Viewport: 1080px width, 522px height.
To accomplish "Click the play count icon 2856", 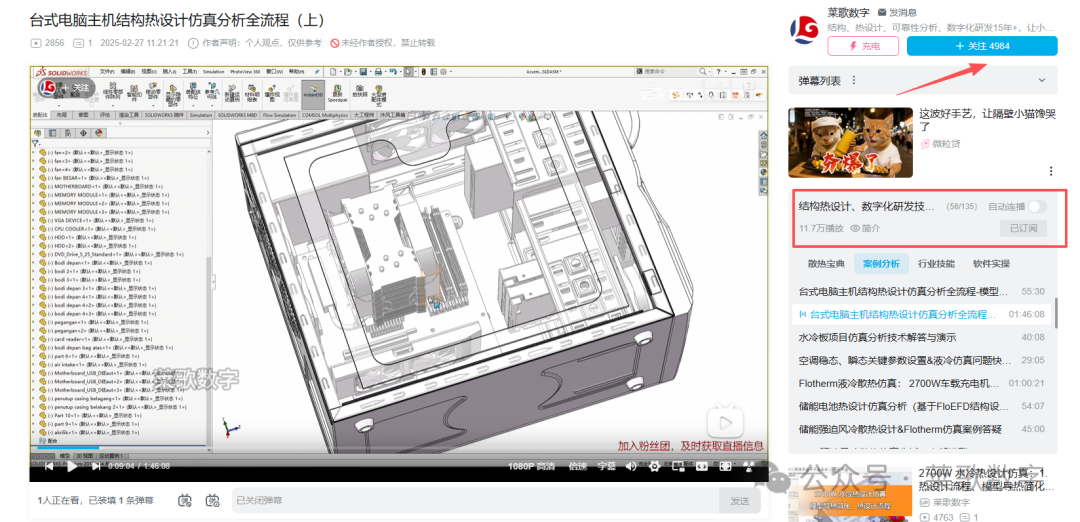I will (36, 43).
